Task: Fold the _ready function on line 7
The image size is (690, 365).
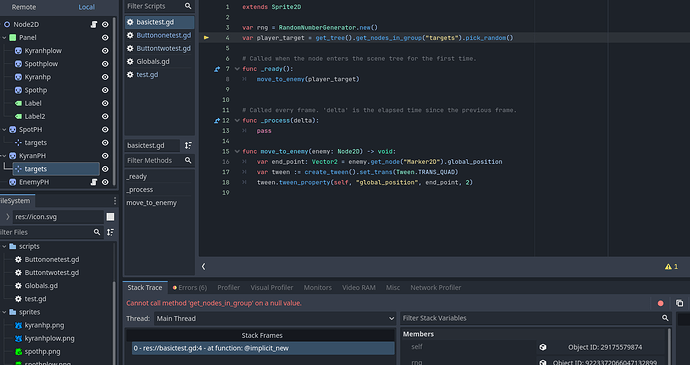Action: [x=237, y=69]
